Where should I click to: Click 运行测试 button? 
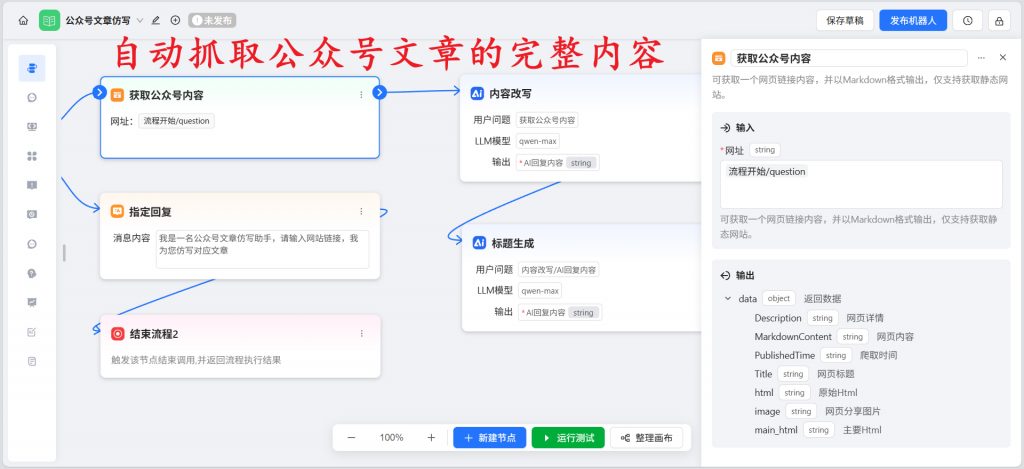coord(568,438)
